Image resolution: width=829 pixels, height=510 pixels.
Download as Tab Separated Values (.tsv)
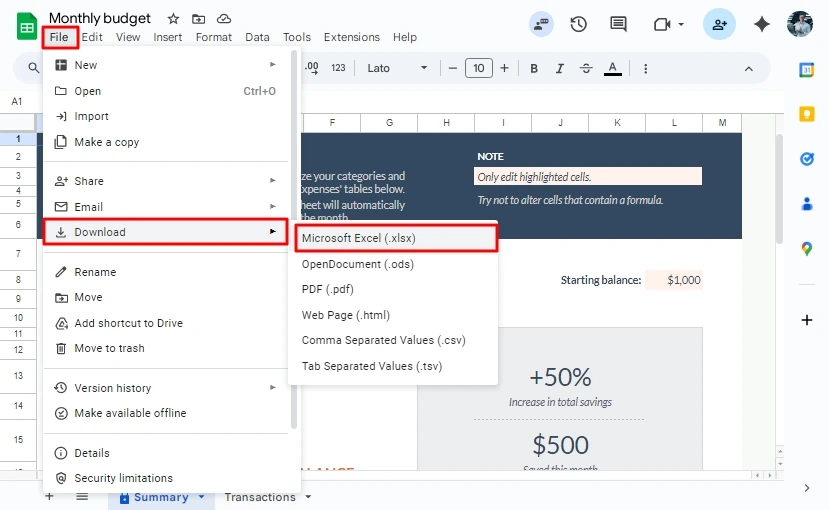392,366
